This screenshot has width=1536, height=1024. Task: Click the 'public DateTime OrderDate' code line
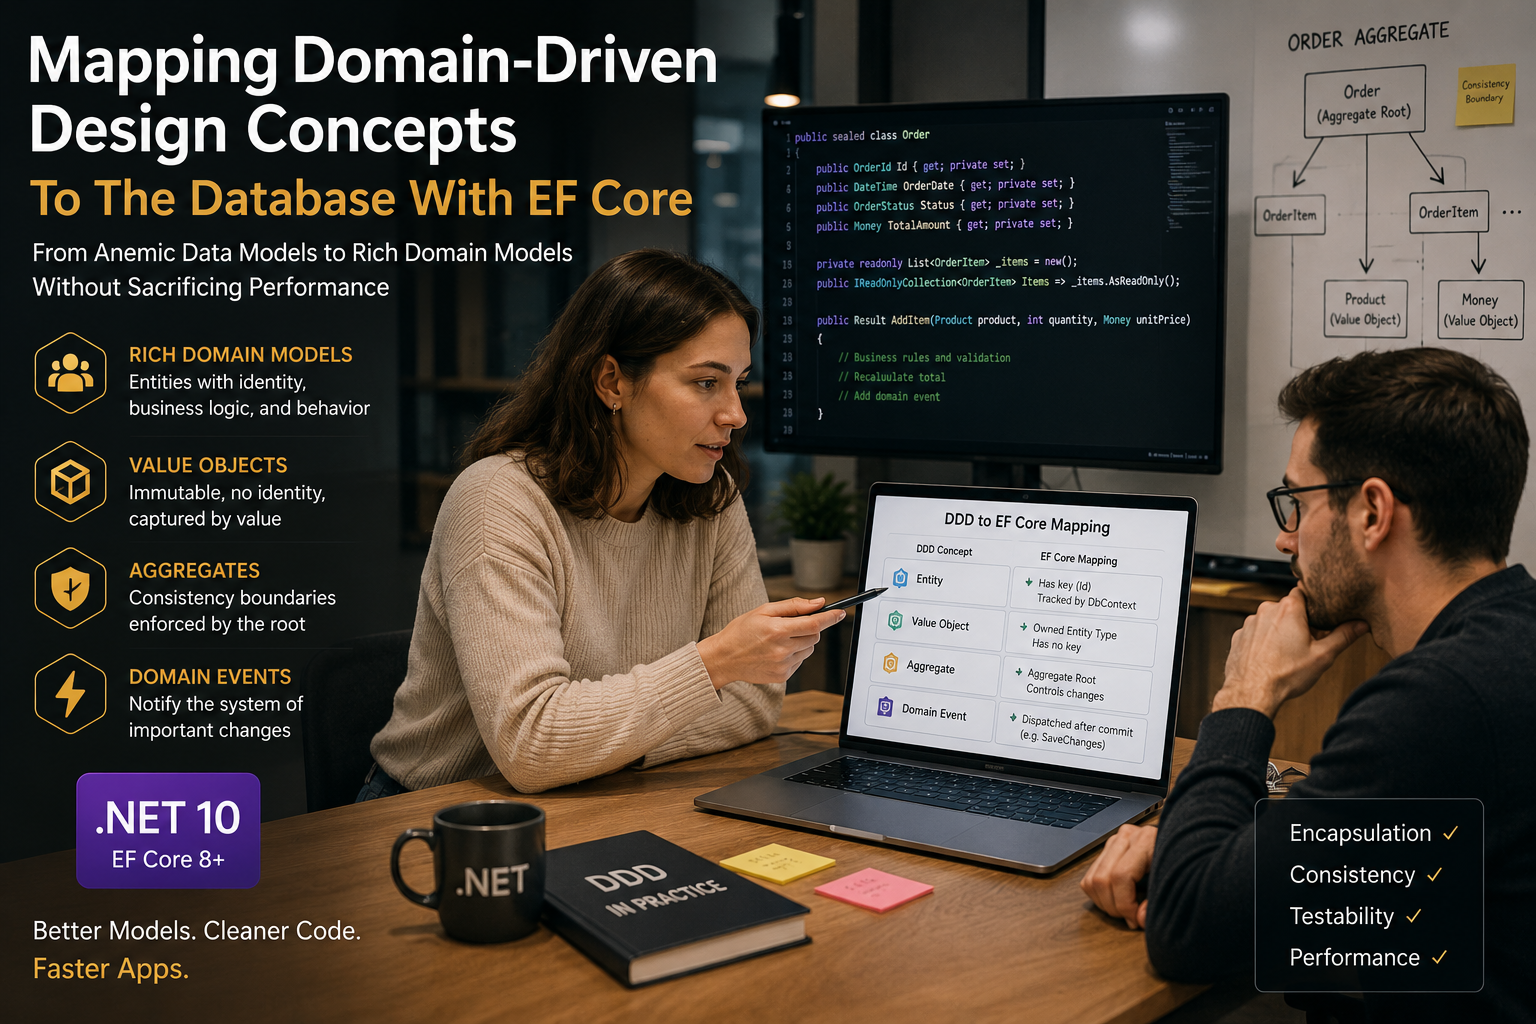tap(945, 185)
